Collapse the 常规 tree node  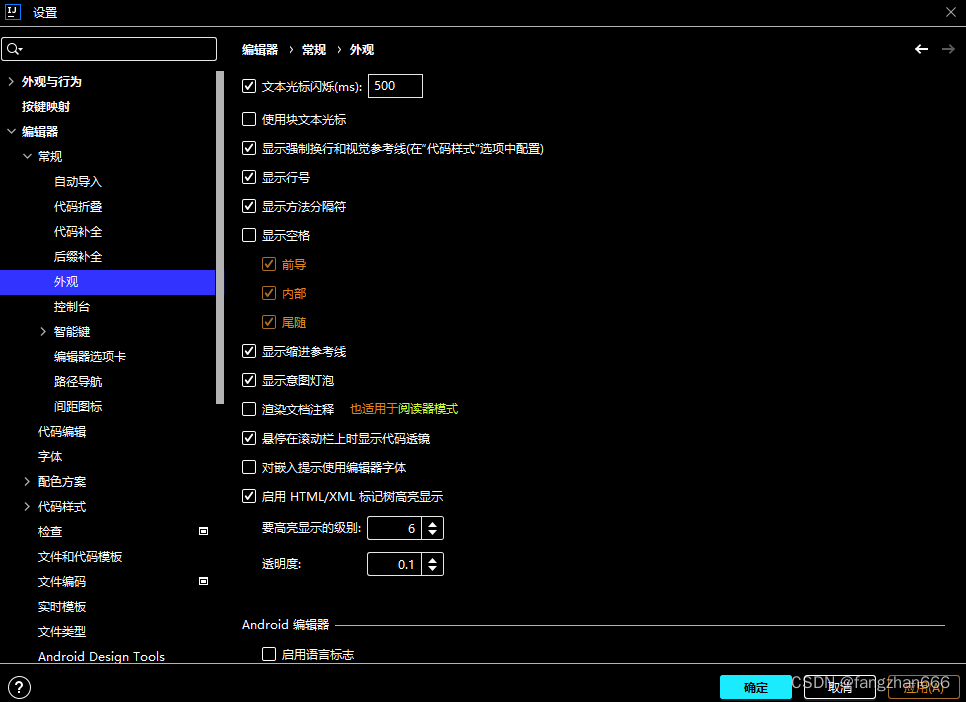tap(27, 157)
